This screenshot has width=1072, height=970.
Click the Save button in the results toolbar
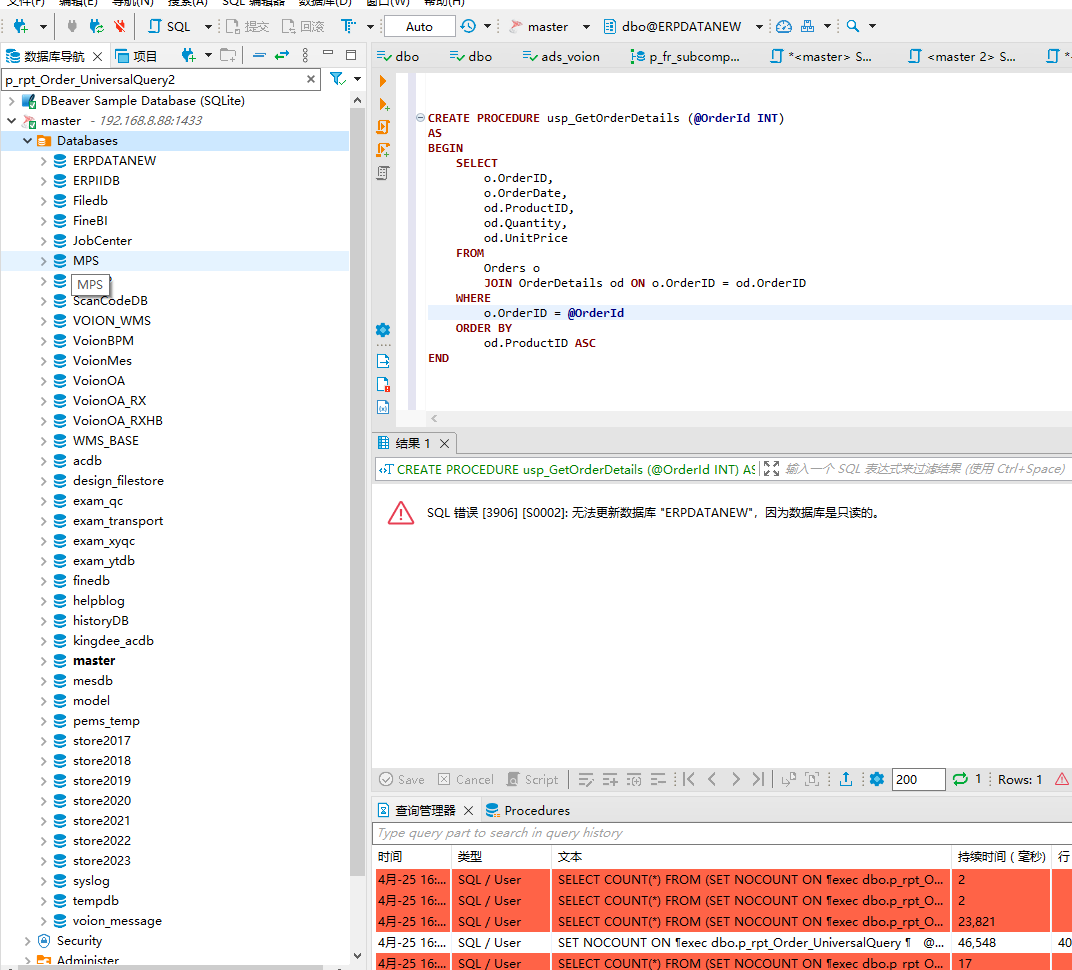402,779
